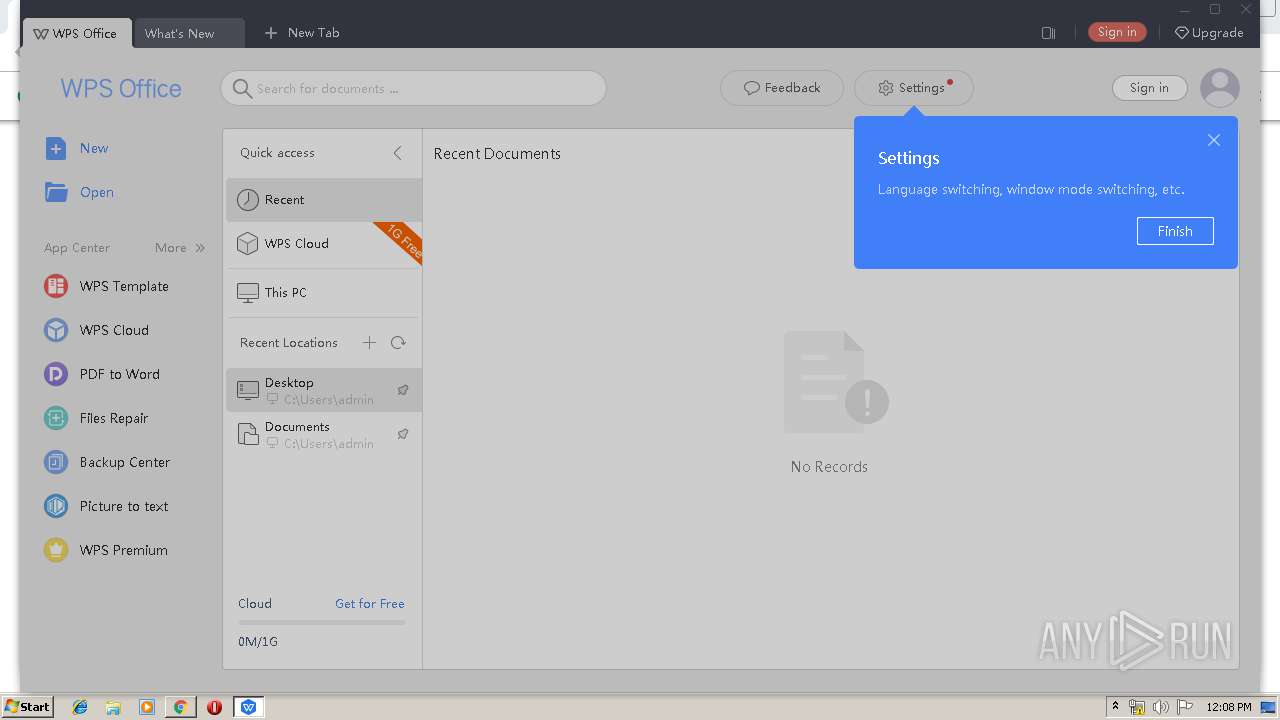This screenshot has height=720, width=1280.
Task: Select This PC in Quick access
Action: click(323, 293)
